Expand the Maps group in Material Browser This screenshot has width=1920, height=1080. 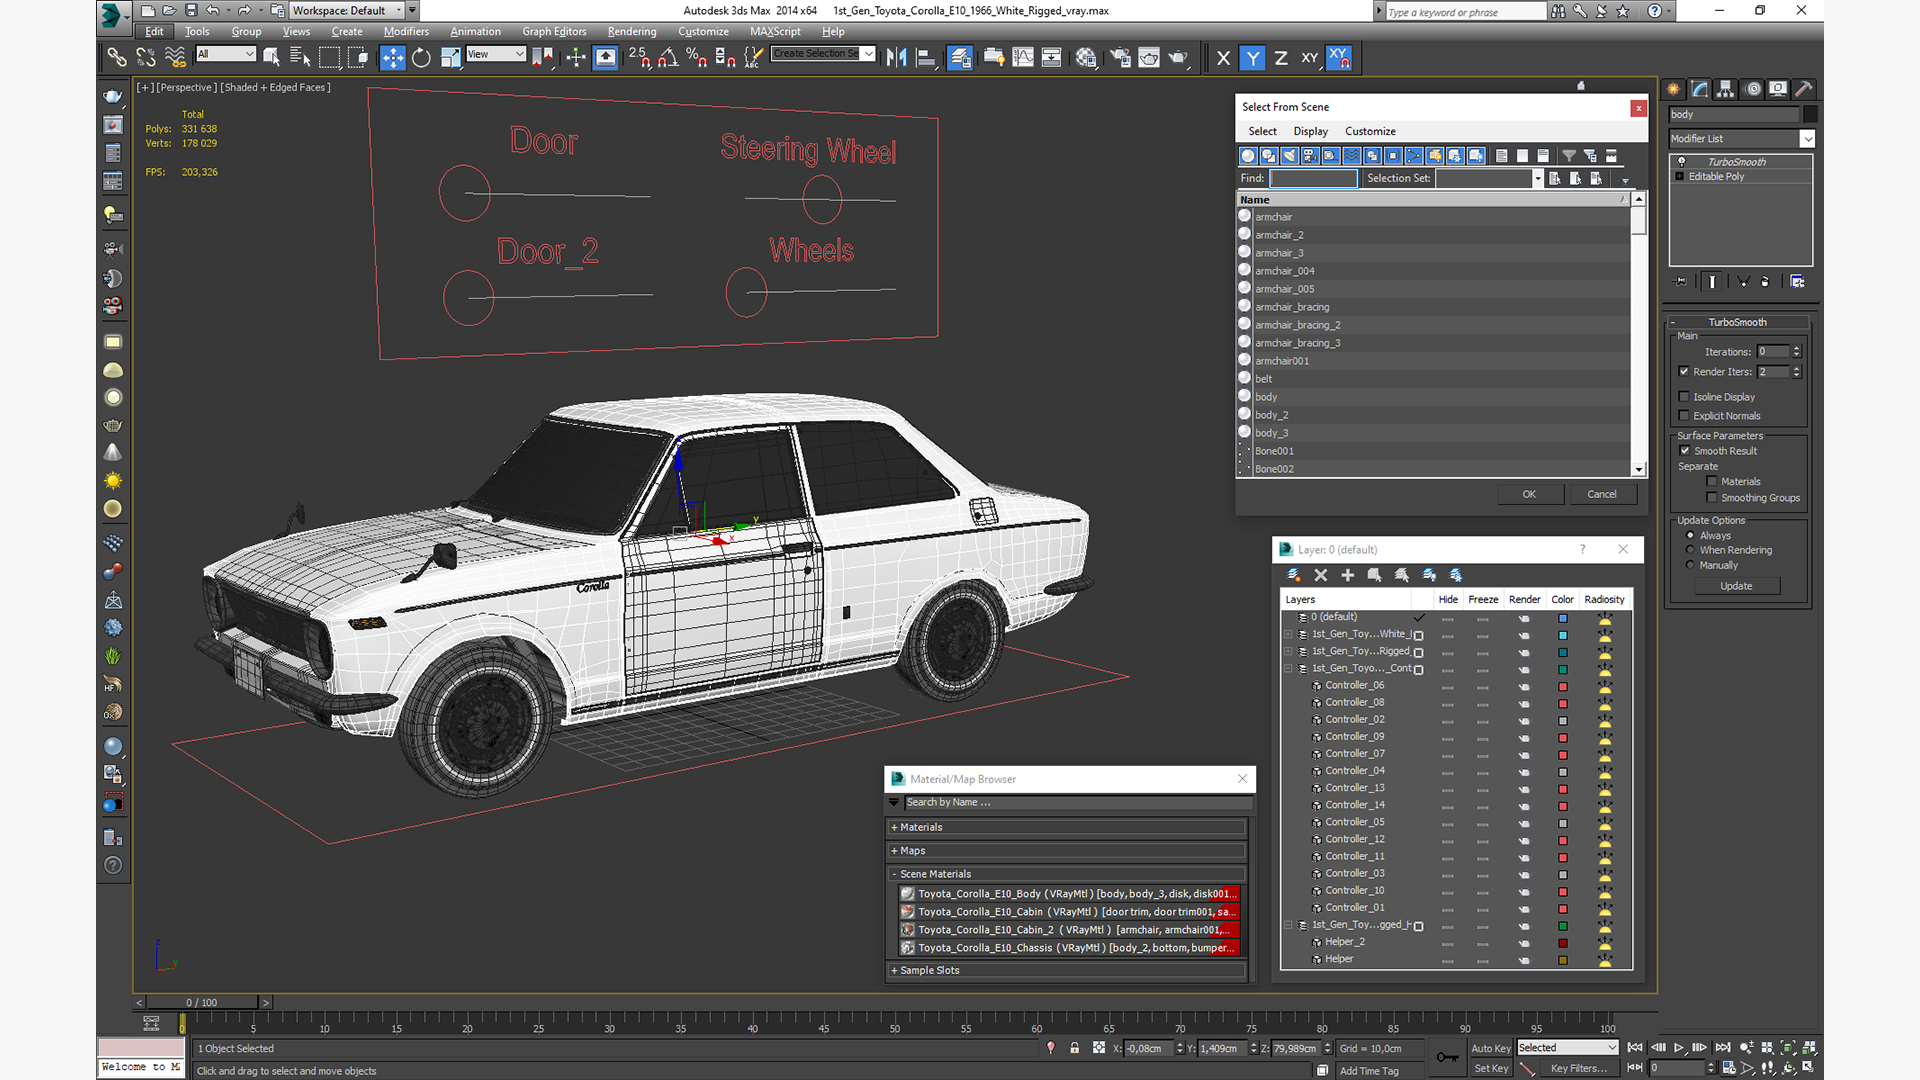click(x=1066, y=851)
